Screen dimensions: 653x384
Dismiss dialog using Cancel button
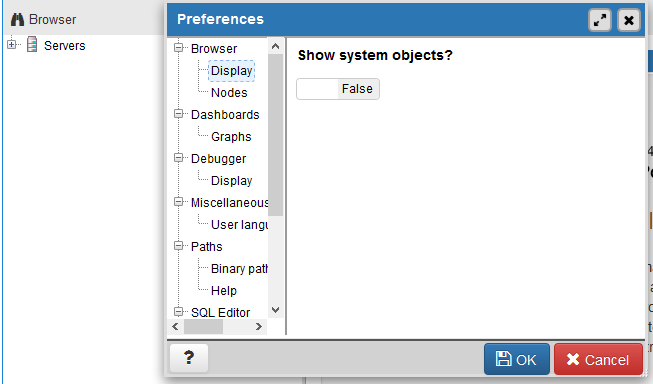tap(598, 359)
